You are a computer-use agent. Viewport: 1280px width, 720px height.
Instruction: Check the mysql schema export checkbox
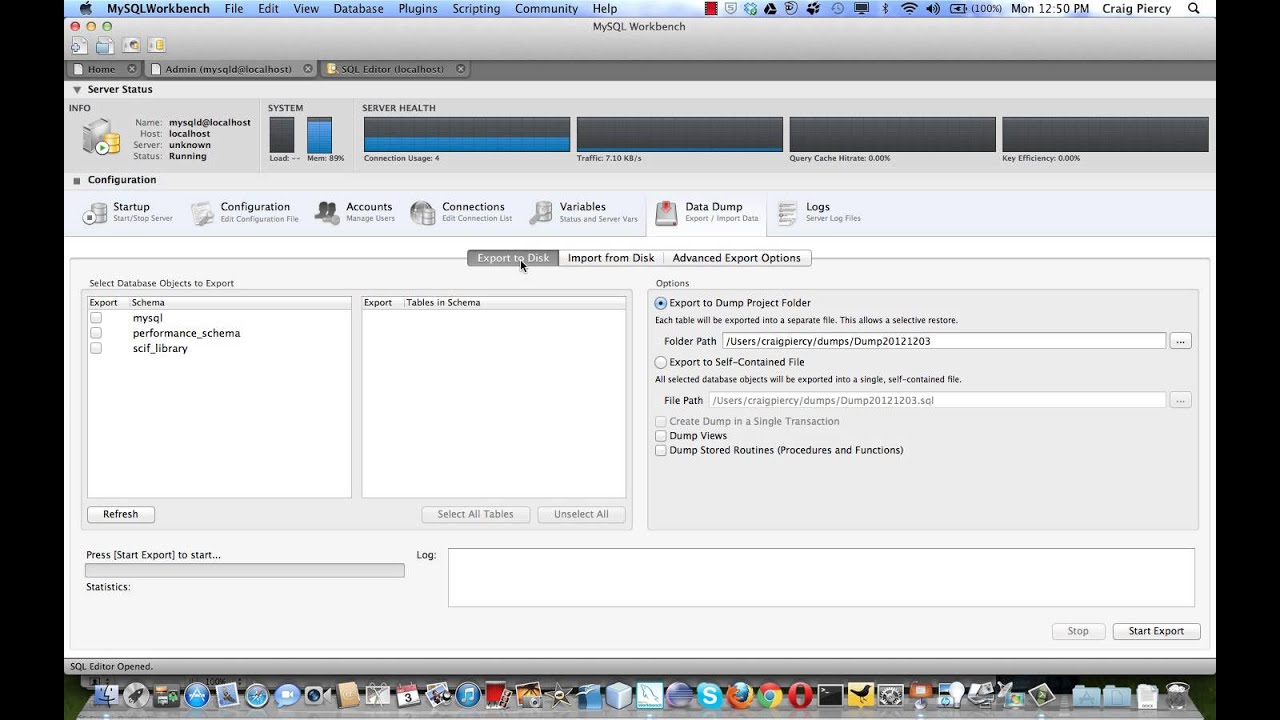[96, 318]
